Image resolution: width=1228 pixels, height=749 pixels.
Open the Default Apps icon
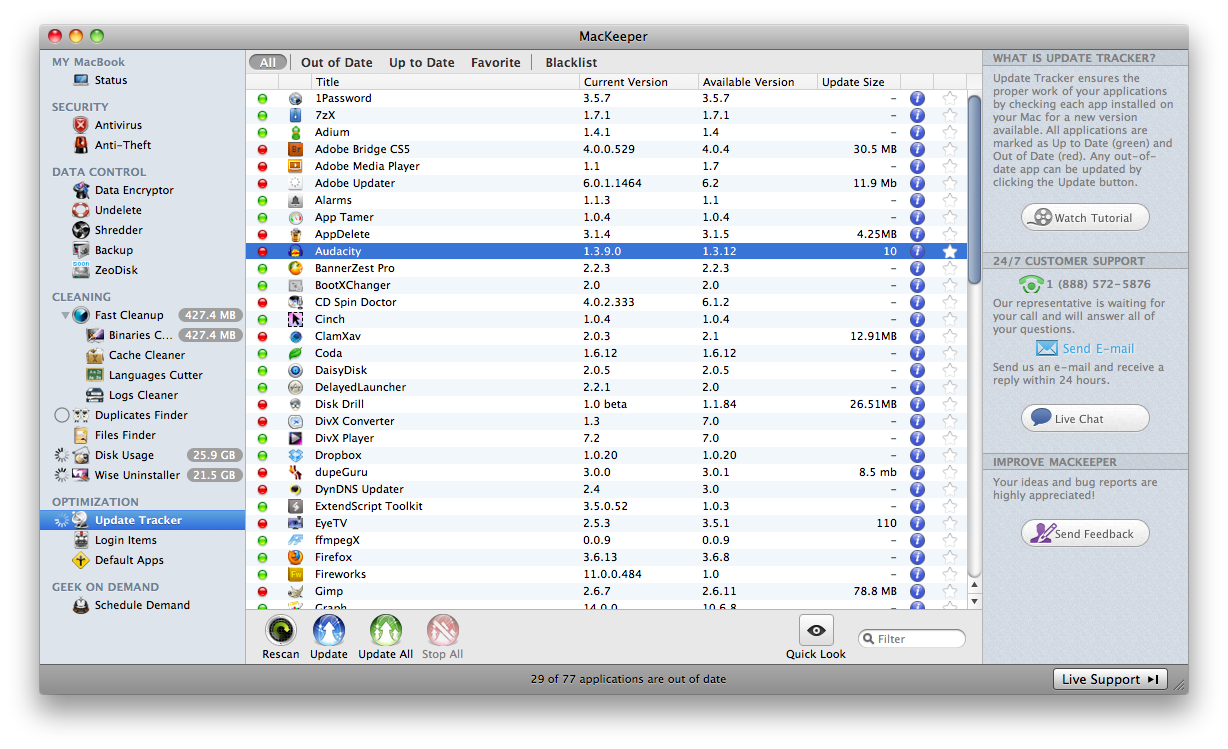(x=81, y=560)
